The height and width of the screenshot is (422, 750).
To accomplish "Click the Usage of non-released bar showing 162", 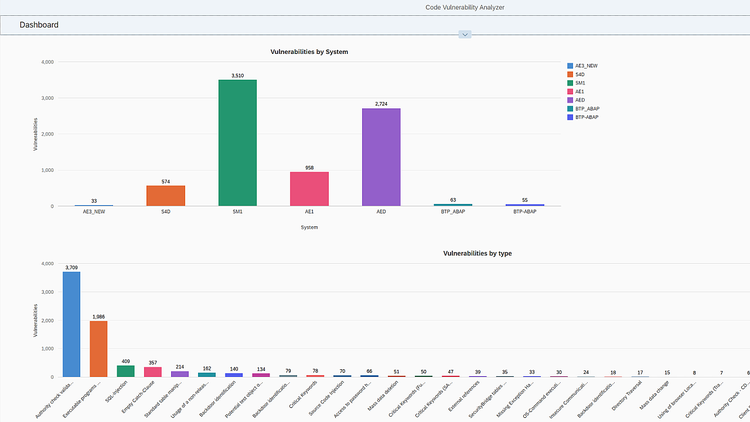I will [207, 375].
